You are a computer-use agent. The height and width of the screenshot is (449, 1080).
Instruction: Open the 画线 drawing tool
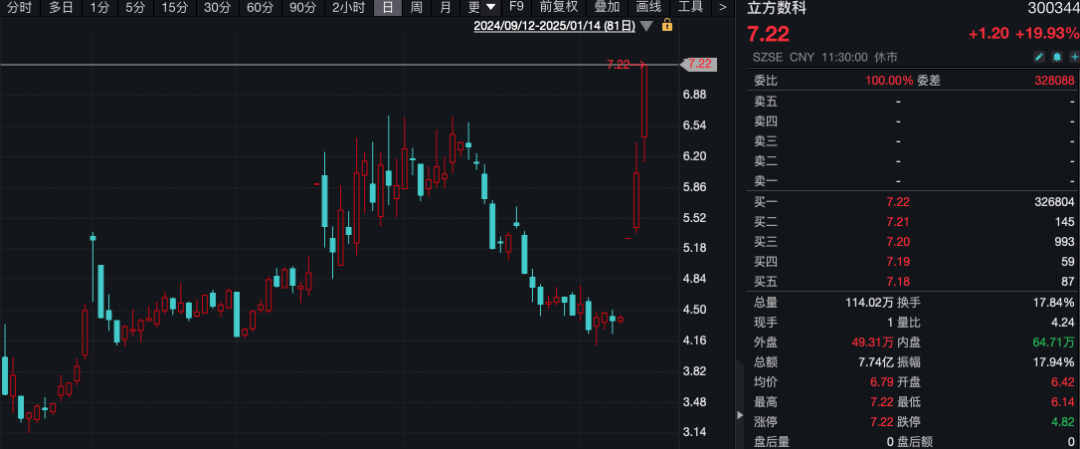click(649, 7)
